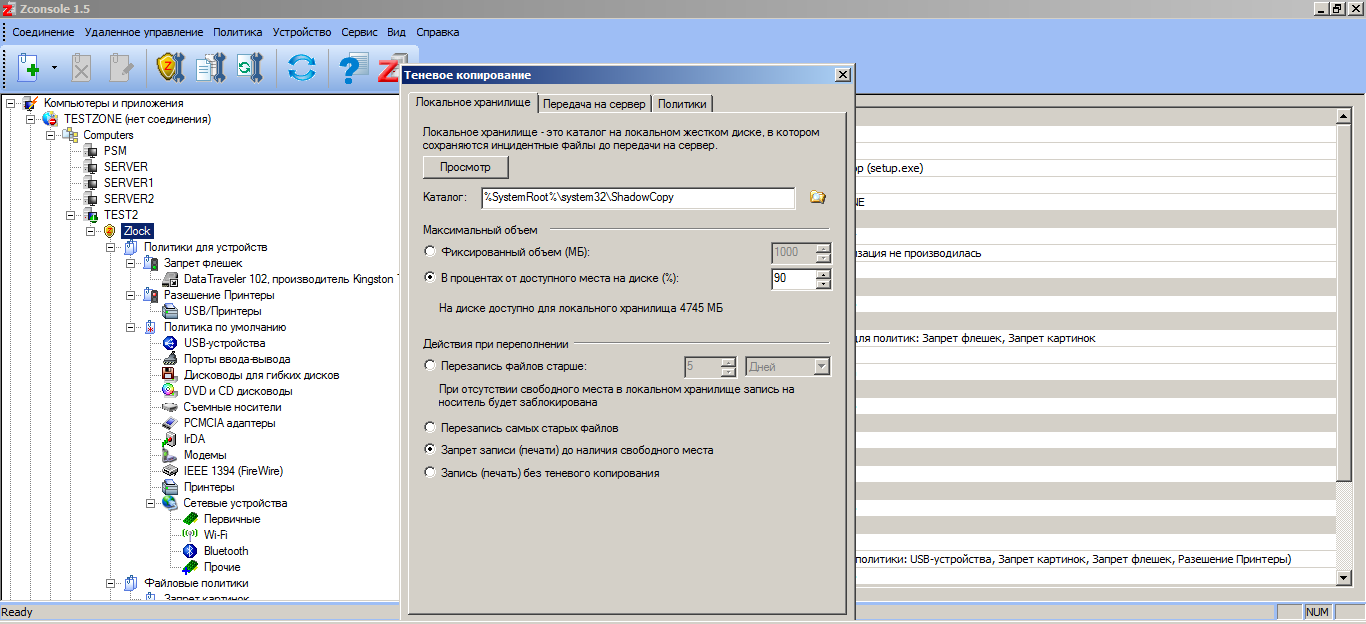This screenshot has height=624, width=1366.
Task: Open the refresh-sheet-with-wrench settings icon
Action: (248, 68)
